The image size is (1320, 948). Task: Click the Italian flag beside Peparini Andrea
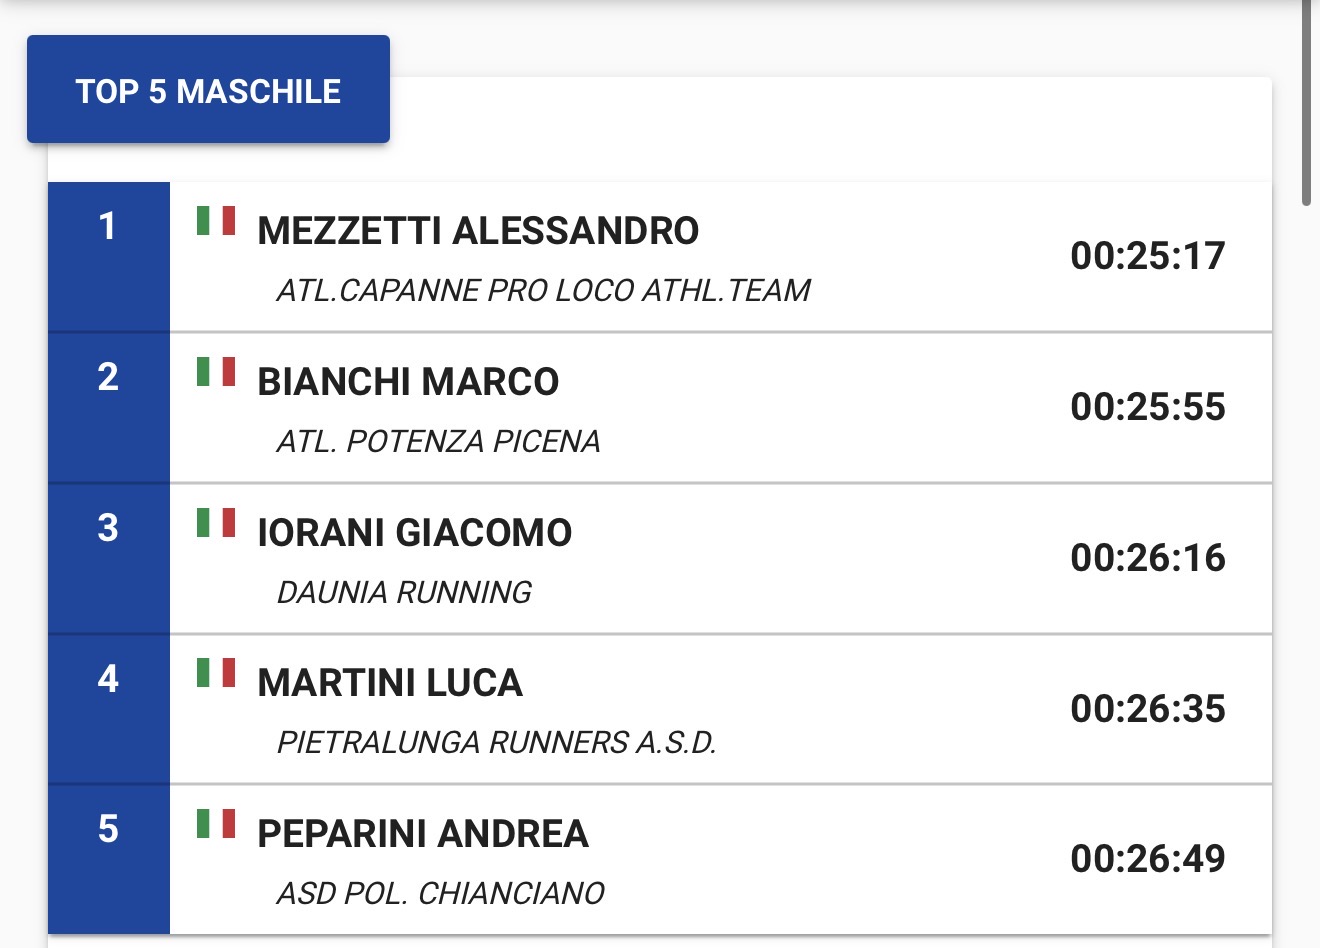(216, 823)
